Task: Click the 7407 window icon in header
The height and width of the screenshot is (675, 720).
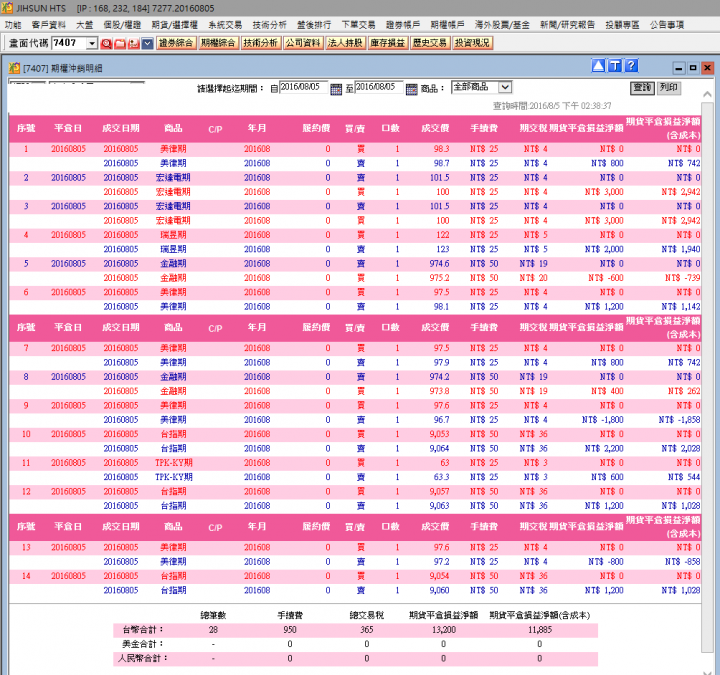Action: [x=14, y=68]
